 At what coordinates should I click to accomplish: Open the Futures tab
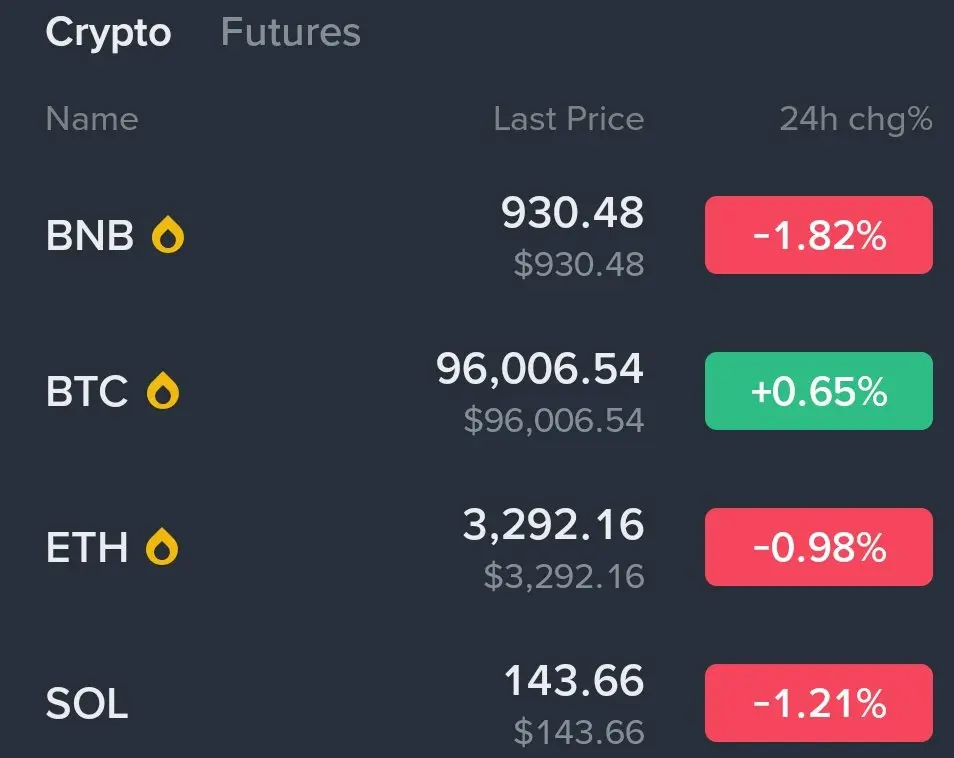(291, 32)
